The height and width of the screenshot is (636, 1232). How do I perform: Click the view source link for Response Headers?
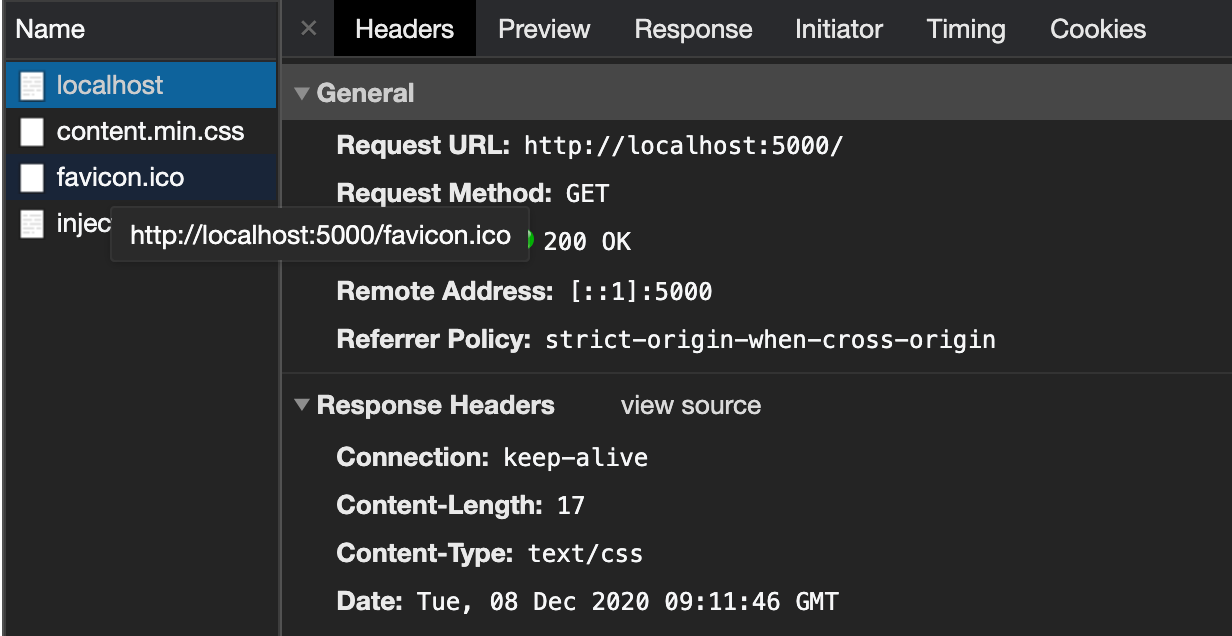click(x=690, y=405)
